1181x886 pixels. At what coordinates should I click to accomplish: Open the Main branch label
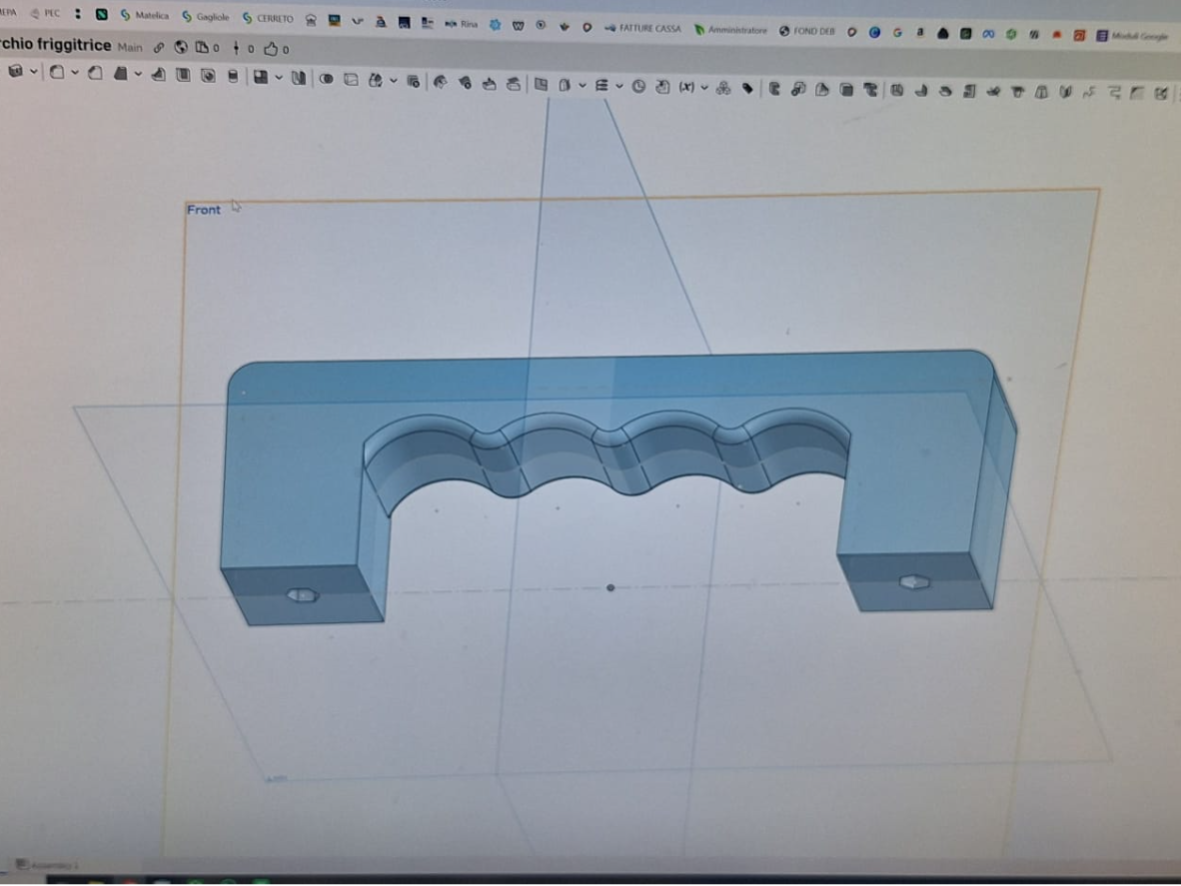point(130,47)
